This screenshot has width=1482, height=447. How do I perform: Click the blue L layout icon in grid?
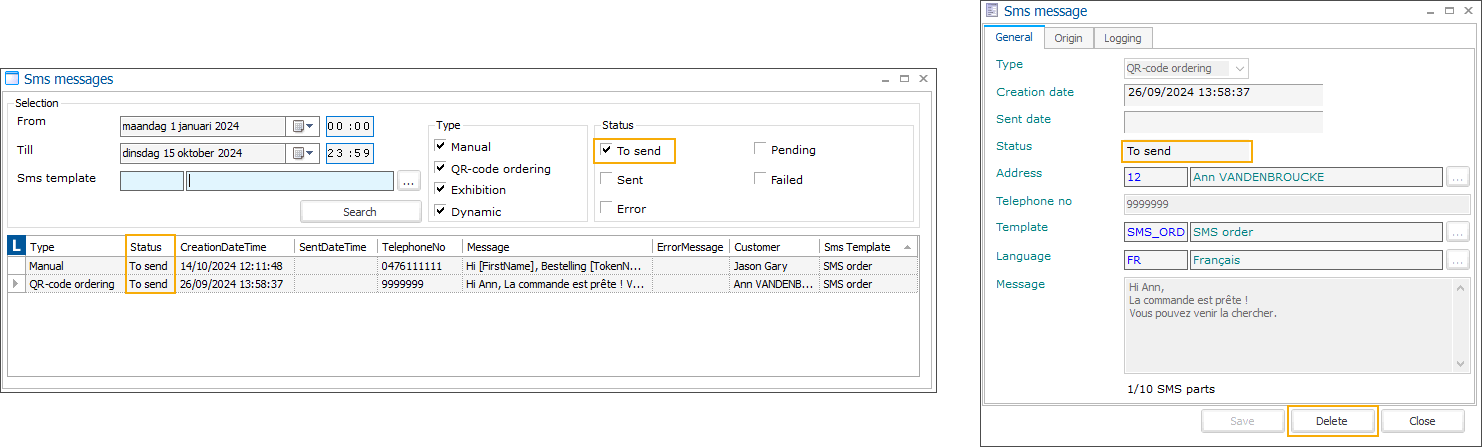point(16,246)
